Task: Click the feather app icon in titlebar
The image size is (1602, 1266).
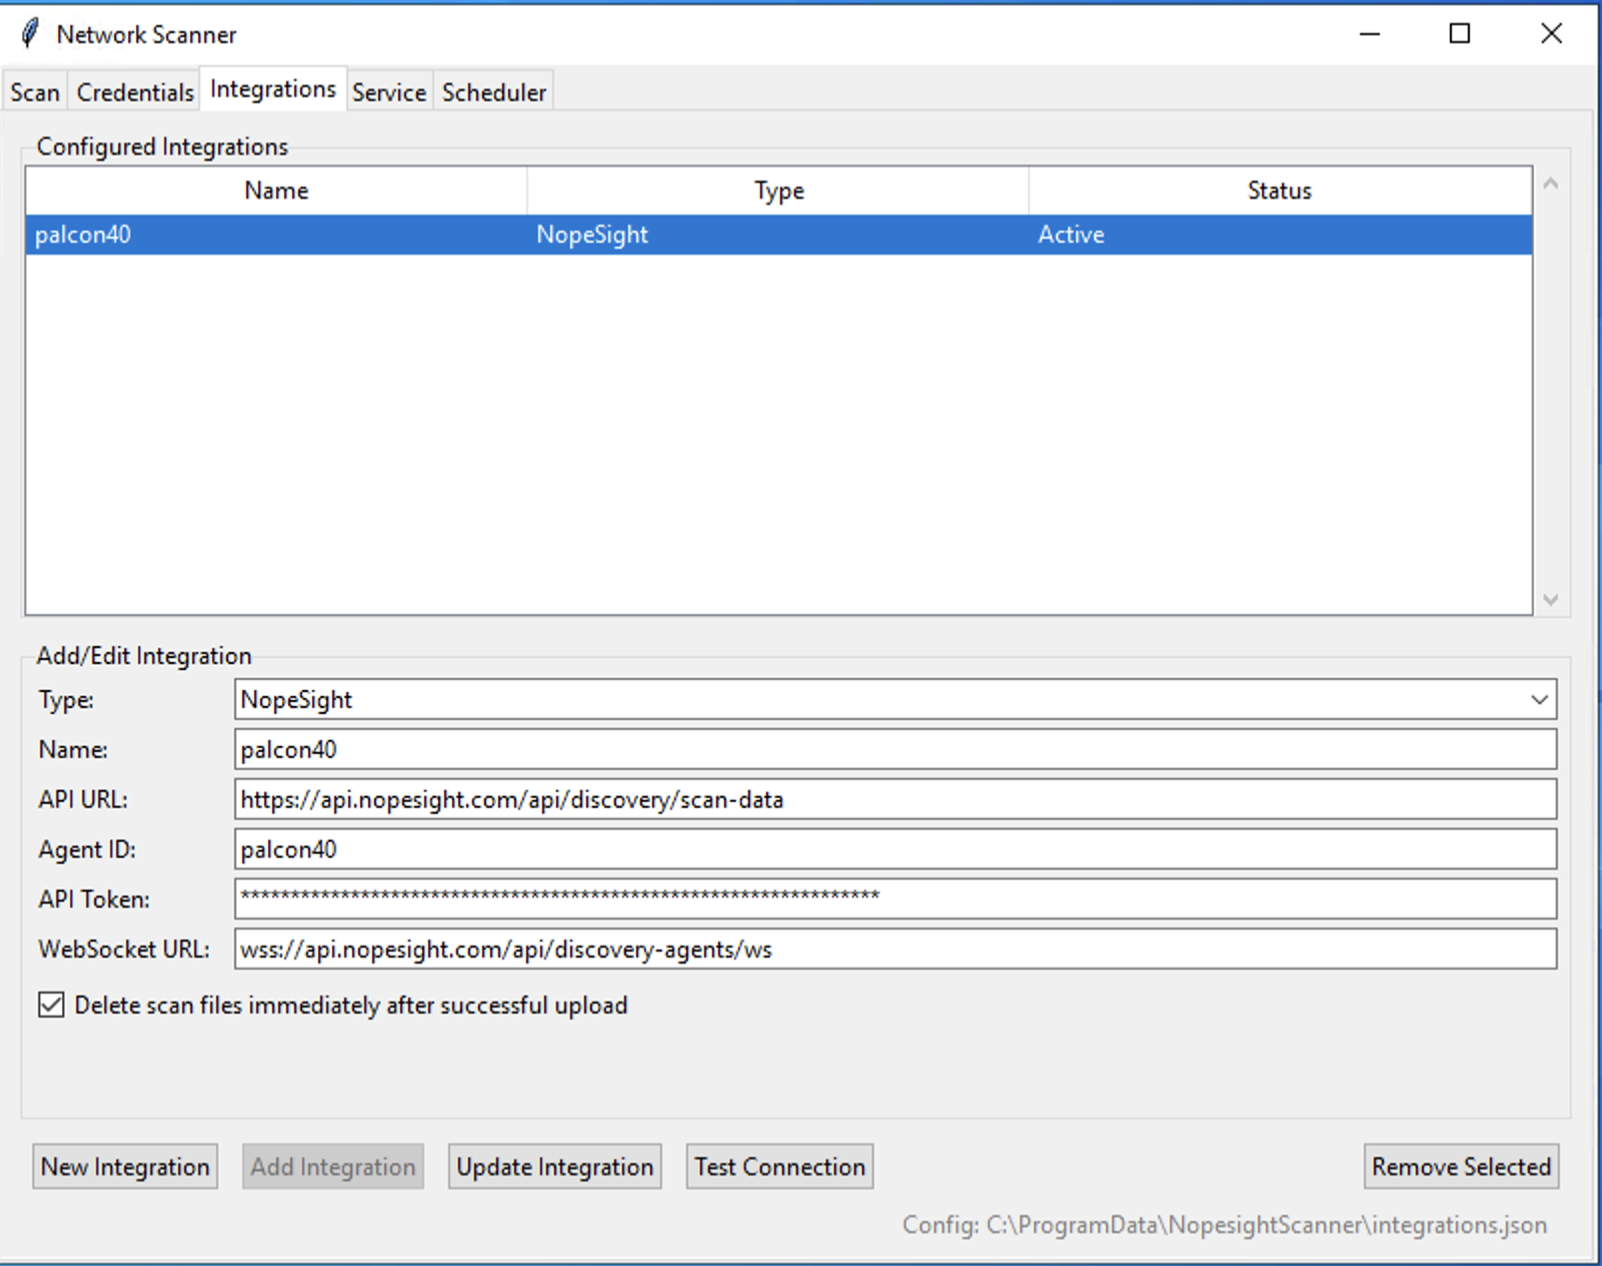Action: pos(28,32)
